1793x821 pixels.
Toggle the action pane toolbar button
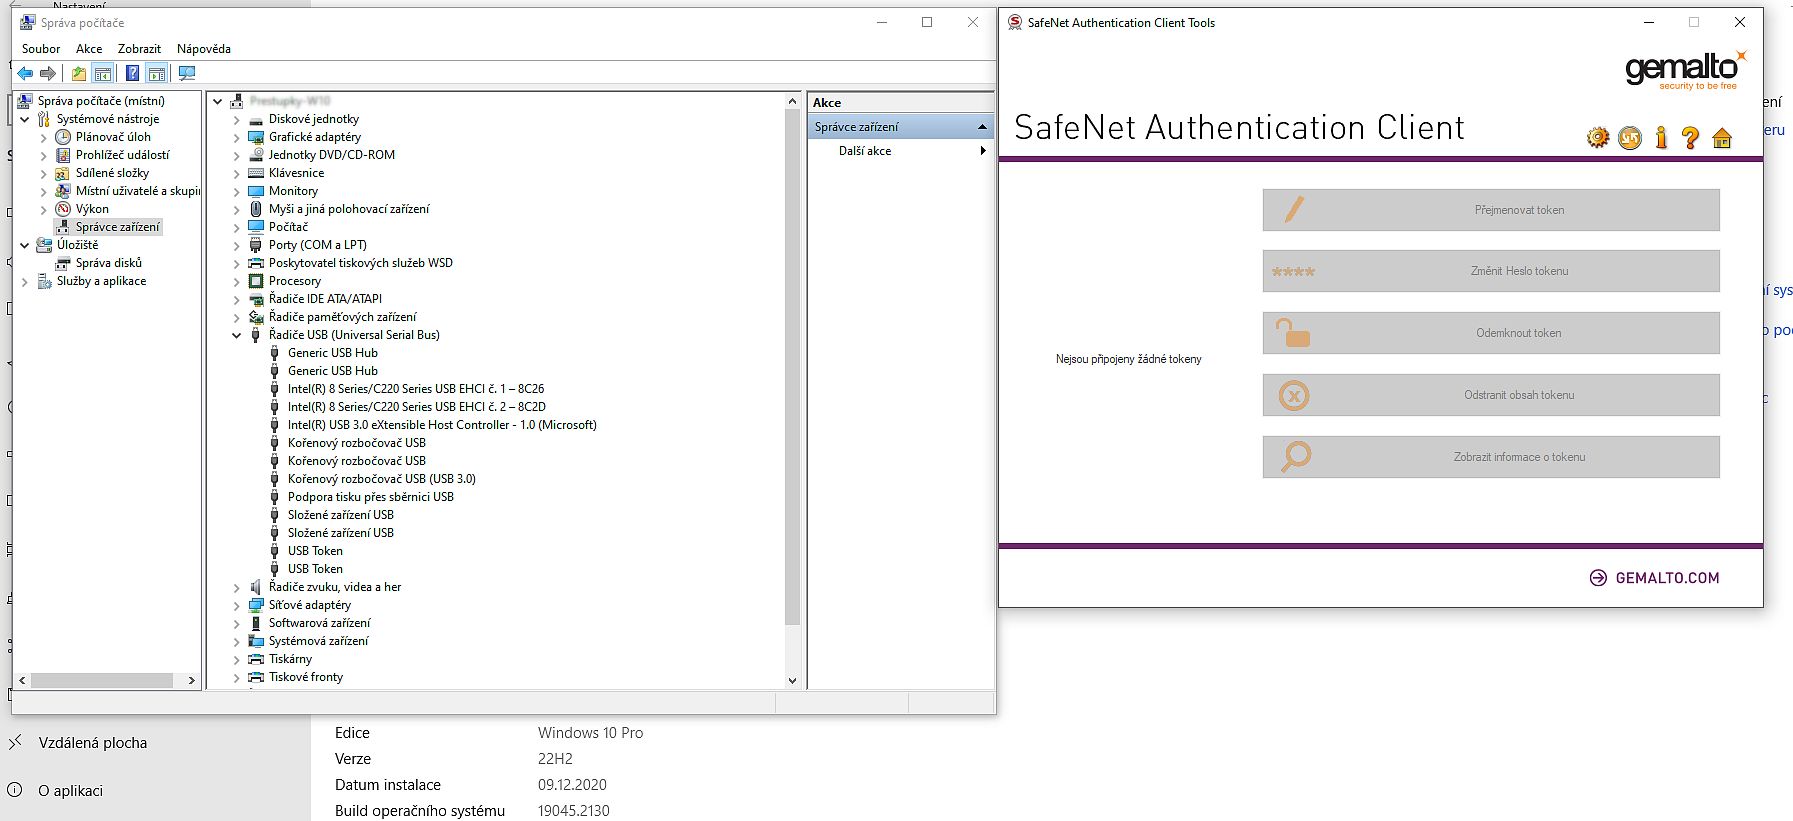157,73
